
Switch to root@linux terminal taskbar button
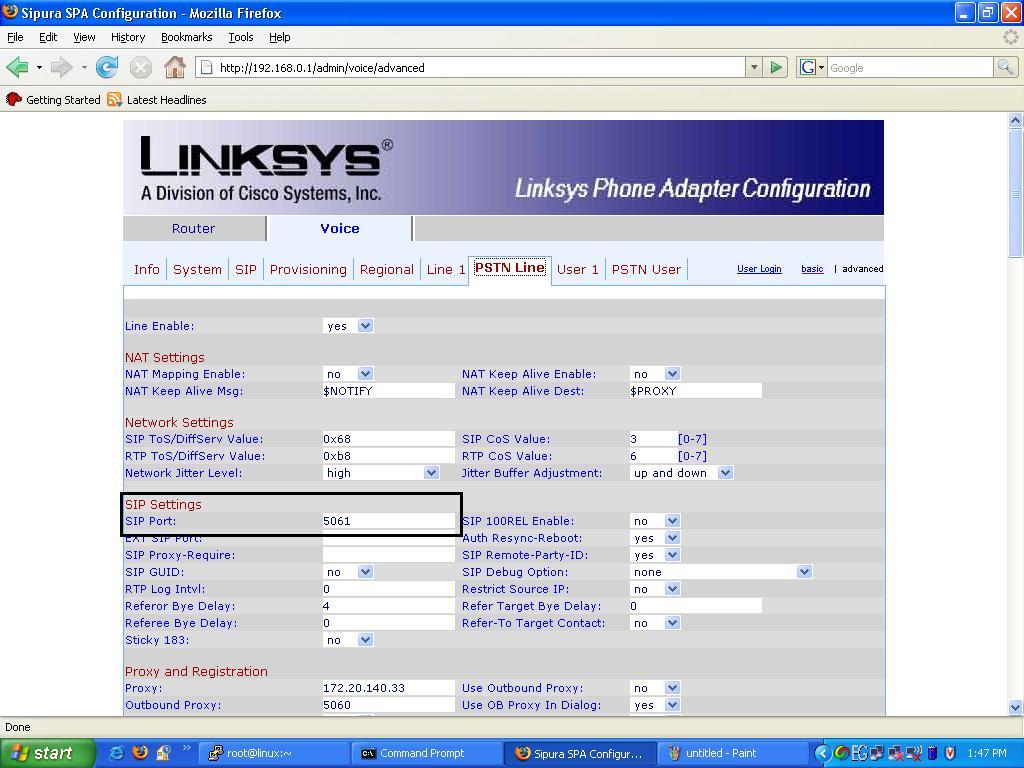point(273,754)
